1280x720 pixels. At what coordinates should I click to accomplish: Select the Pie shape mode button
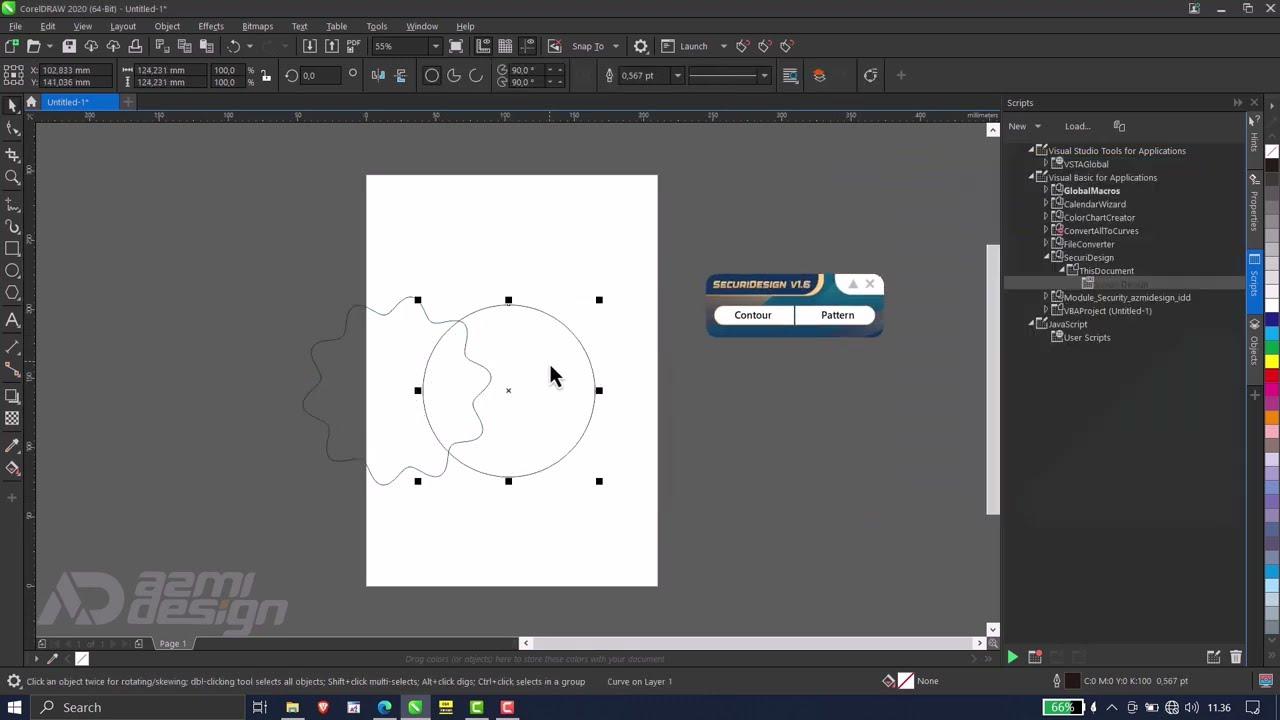454,75
